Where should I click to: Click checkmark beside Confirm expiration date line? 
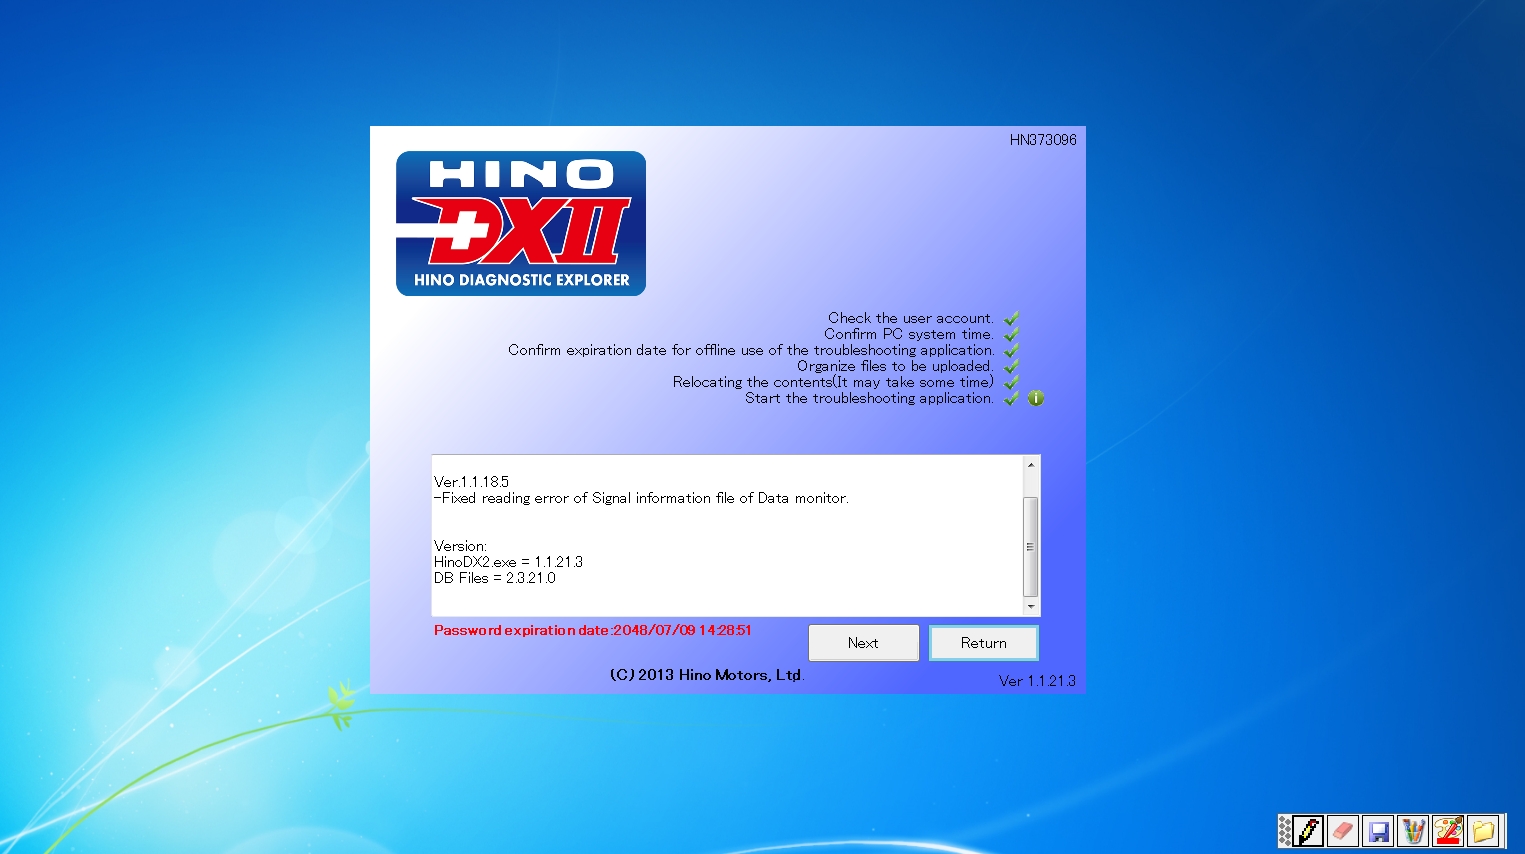pyautogui.click(x=1011, y=349)
